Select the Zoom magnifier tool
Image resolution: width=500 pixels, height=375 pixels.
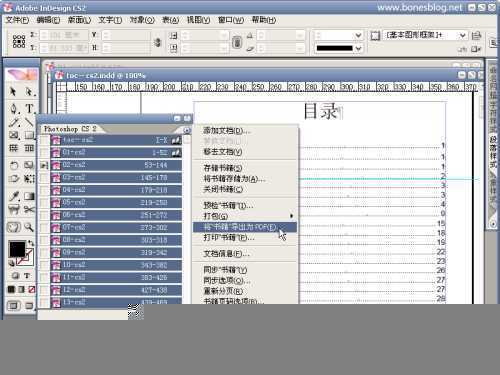click(29, 227)
